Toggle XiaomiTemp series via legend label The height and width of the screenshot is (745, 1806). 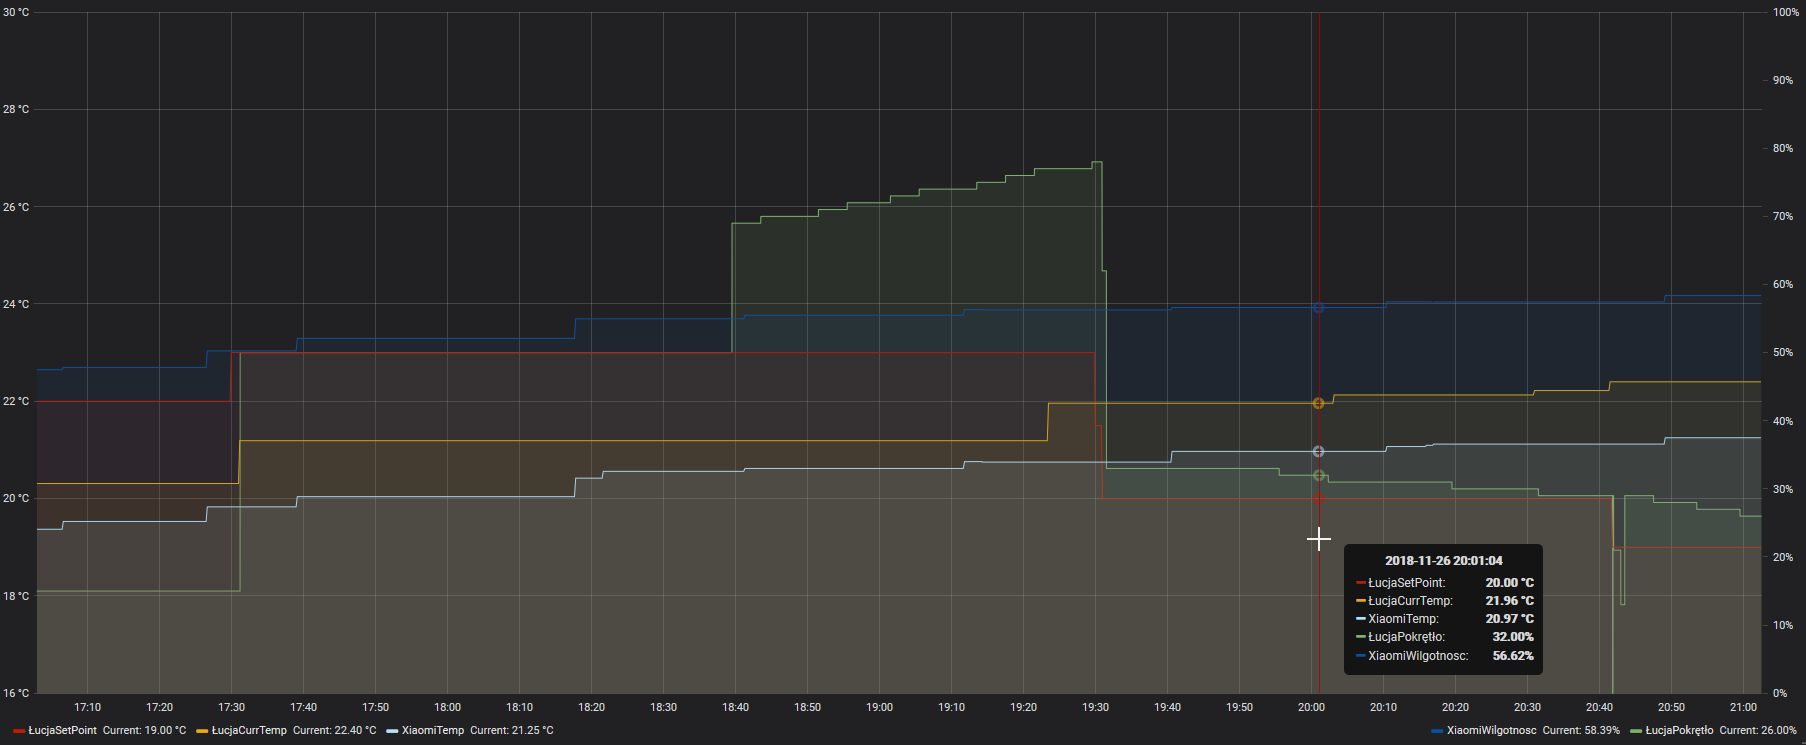(433, 731)
